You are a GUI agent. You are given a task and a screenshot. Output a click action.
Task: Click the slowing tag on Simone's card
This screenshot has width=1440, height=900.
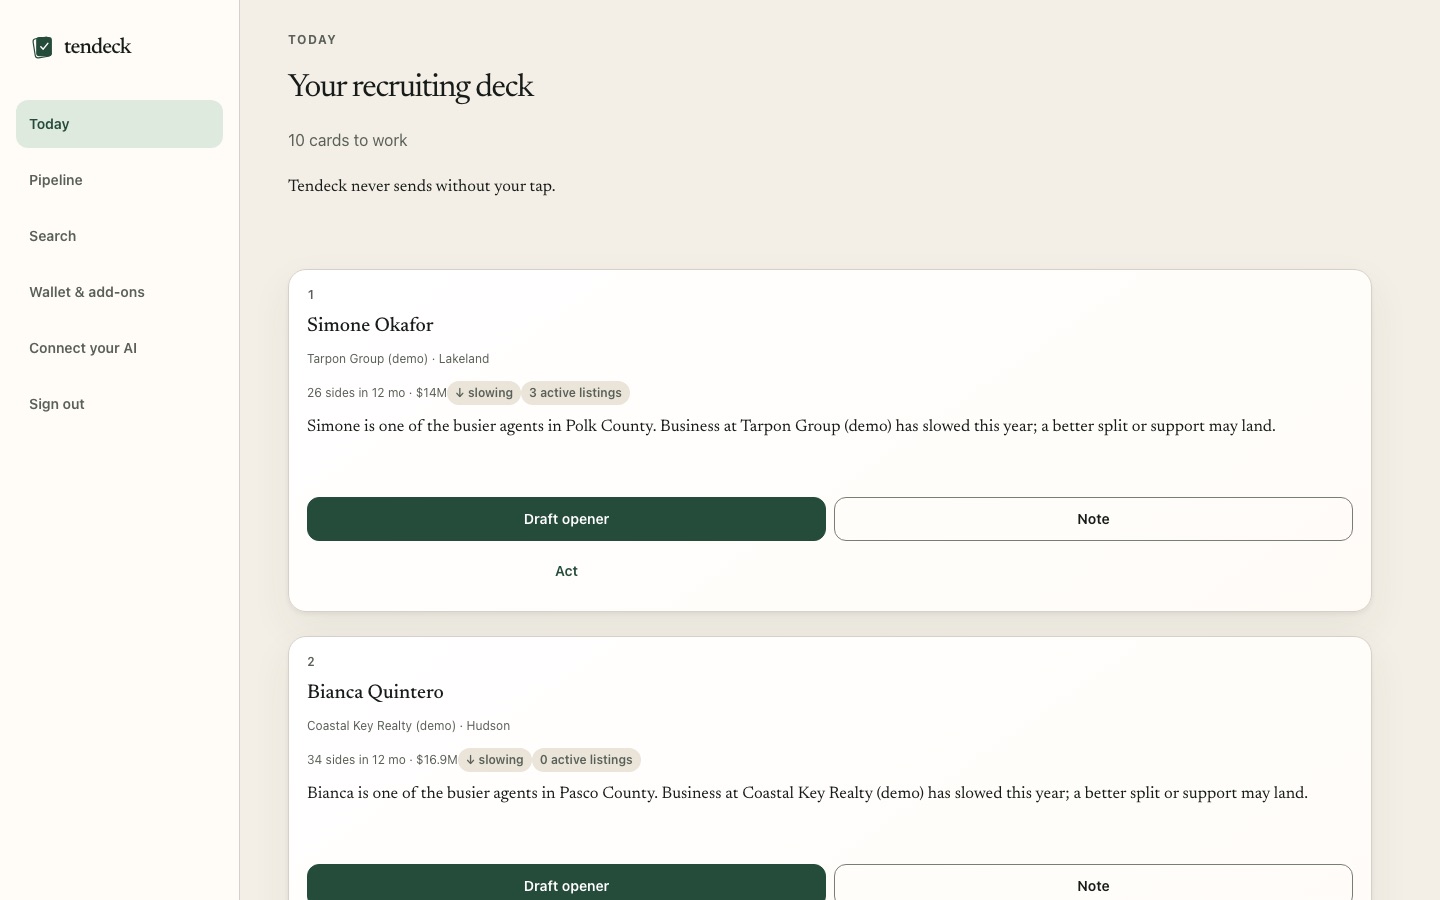[x=484, y=393]
